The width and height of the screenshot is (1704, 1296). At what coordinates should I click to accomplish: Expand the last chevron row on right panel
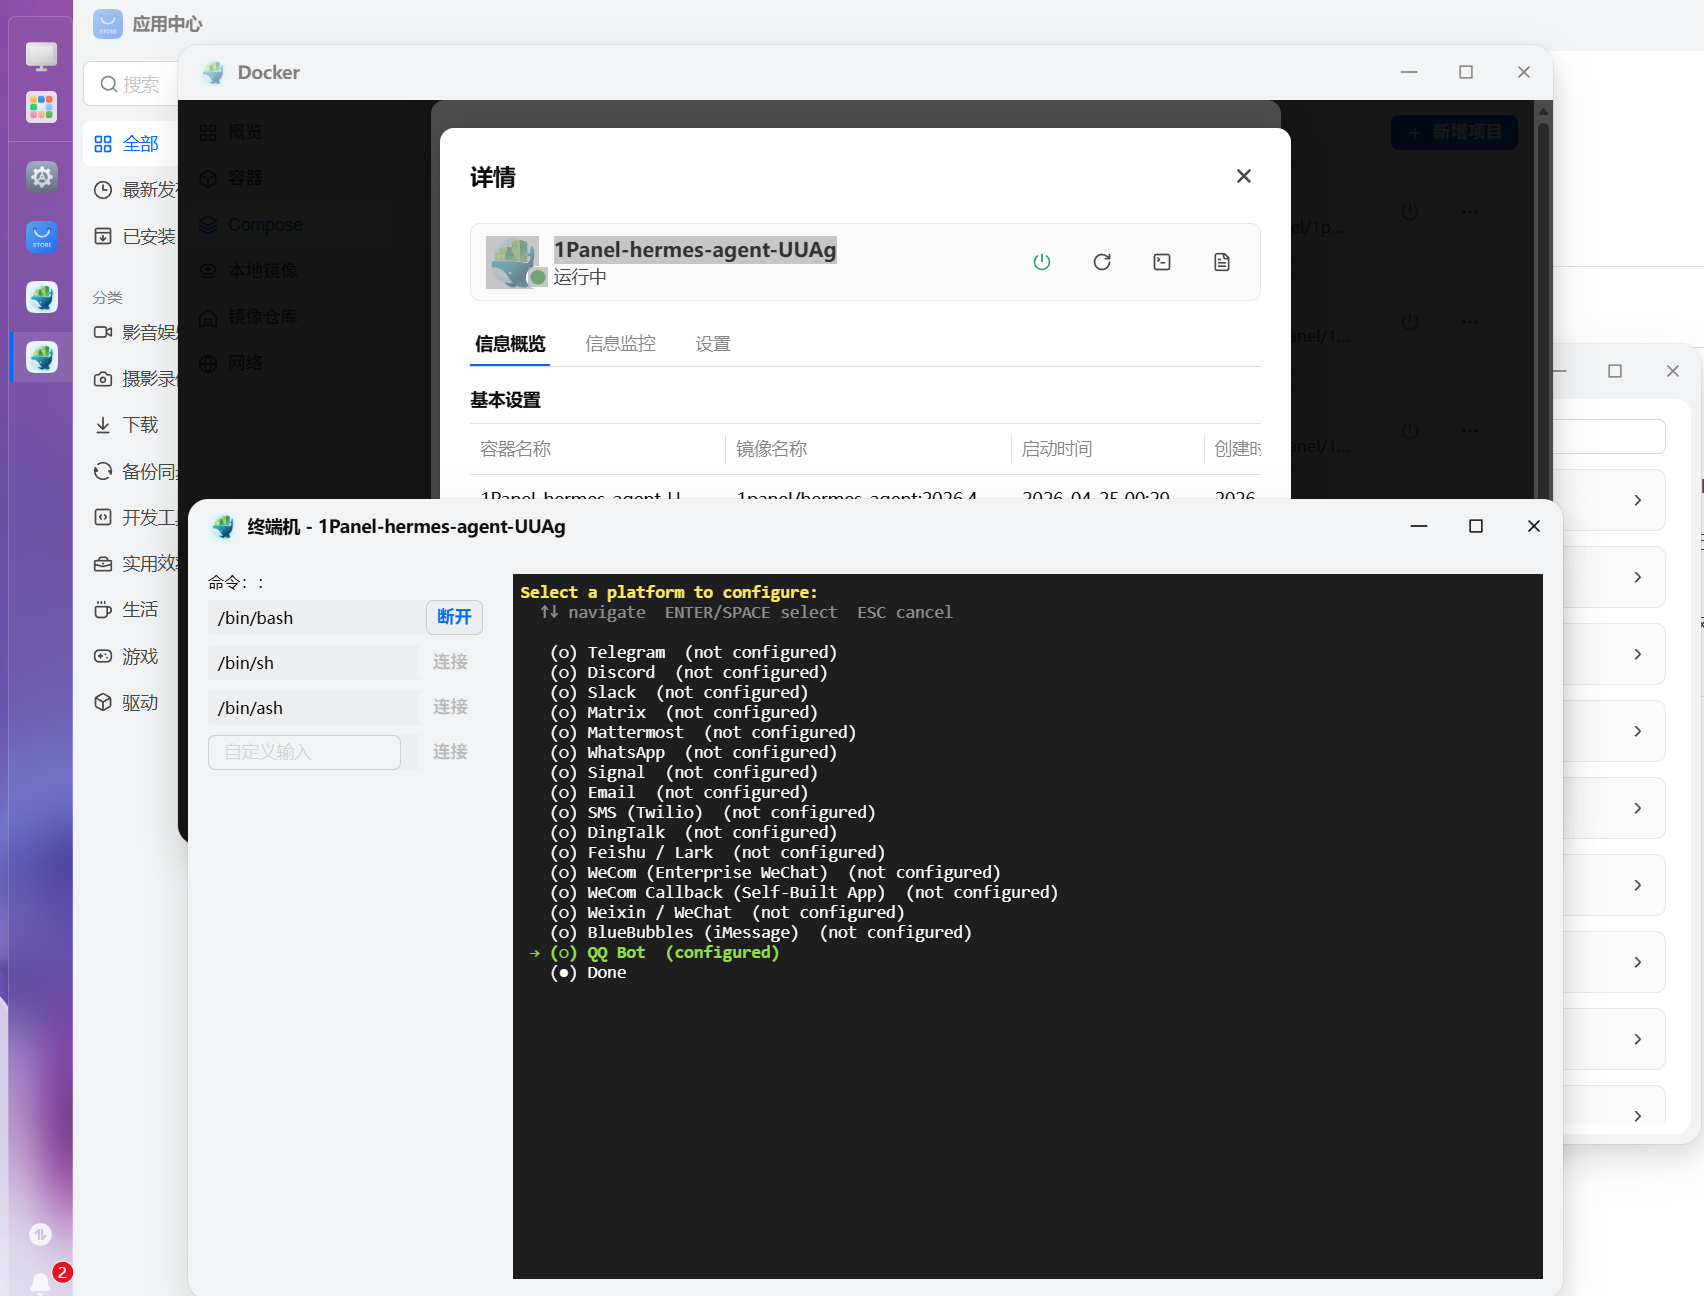tap(1637, 1115)
